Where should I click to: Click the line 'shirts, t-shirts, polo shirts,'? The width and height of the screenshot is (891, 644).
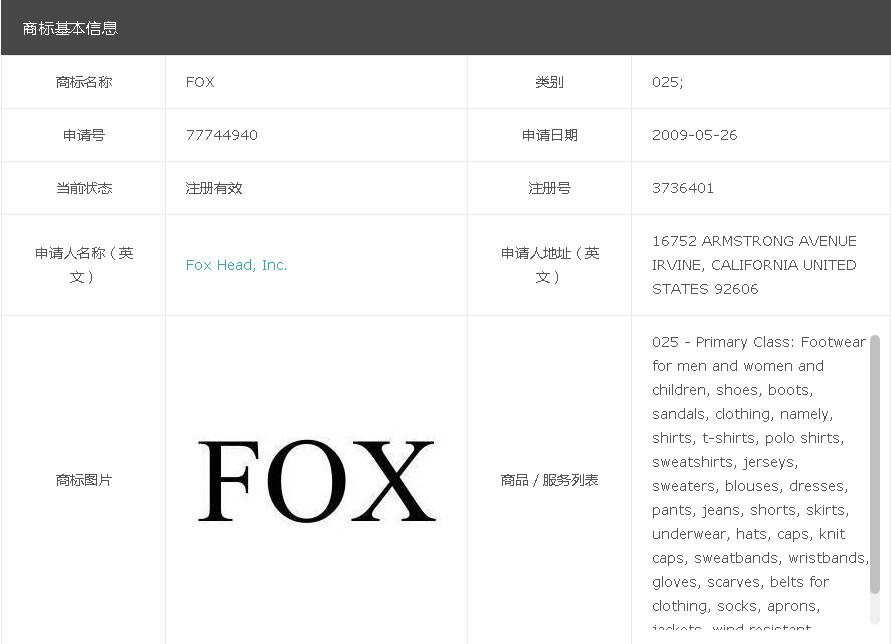[x=748, y=438]
